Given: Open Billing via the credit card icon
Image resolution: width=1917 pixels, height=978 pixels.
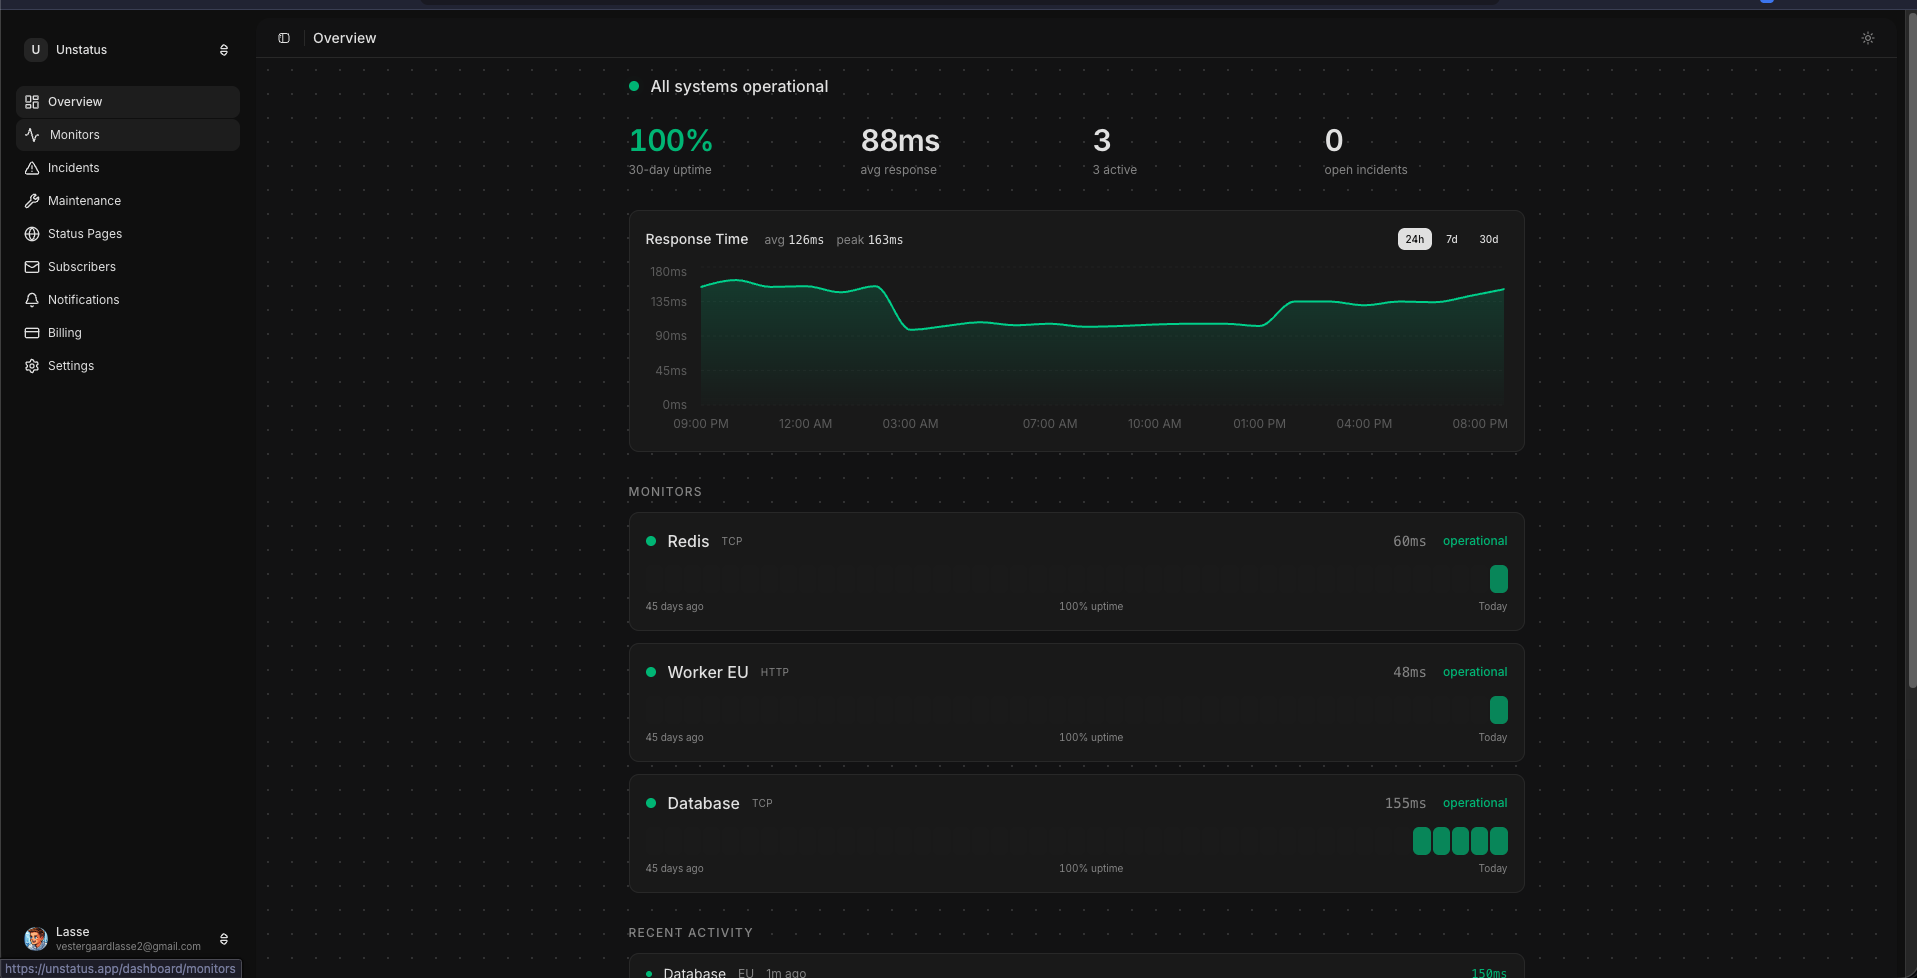Looking at the screenshot, I should click(32, 333).
